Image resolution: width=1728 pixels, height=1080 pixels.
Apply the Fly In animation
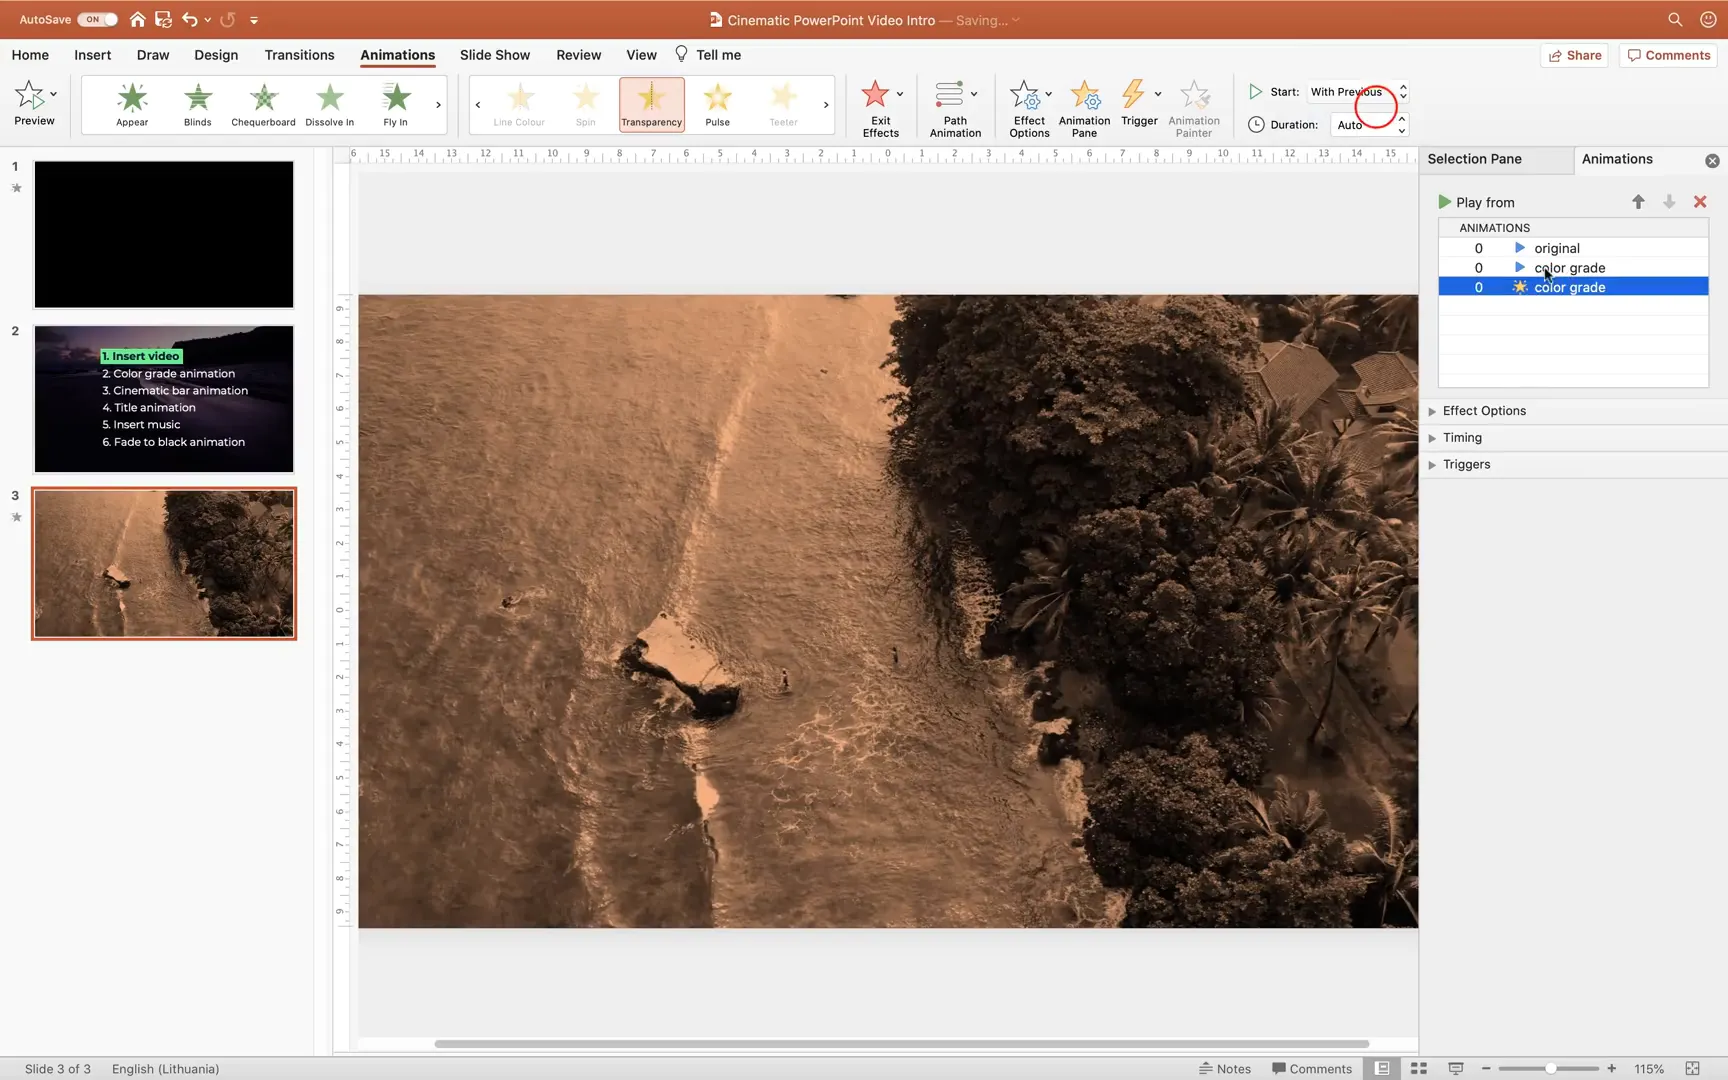[x=394, y=104]
